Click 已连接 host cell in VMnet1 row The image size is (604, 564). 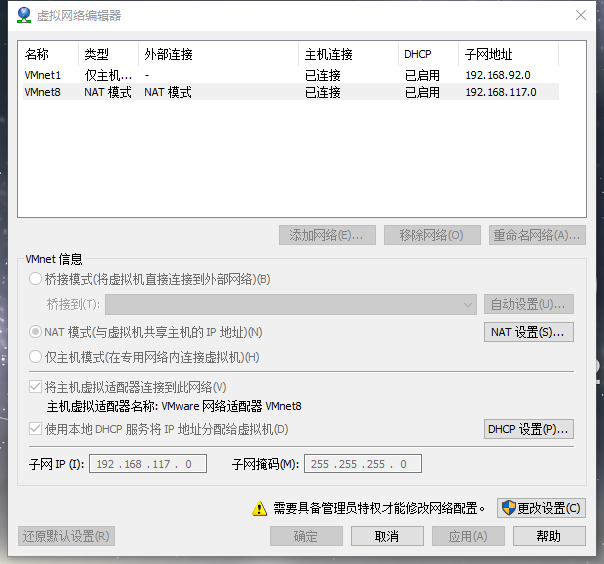tap(323, 75)
